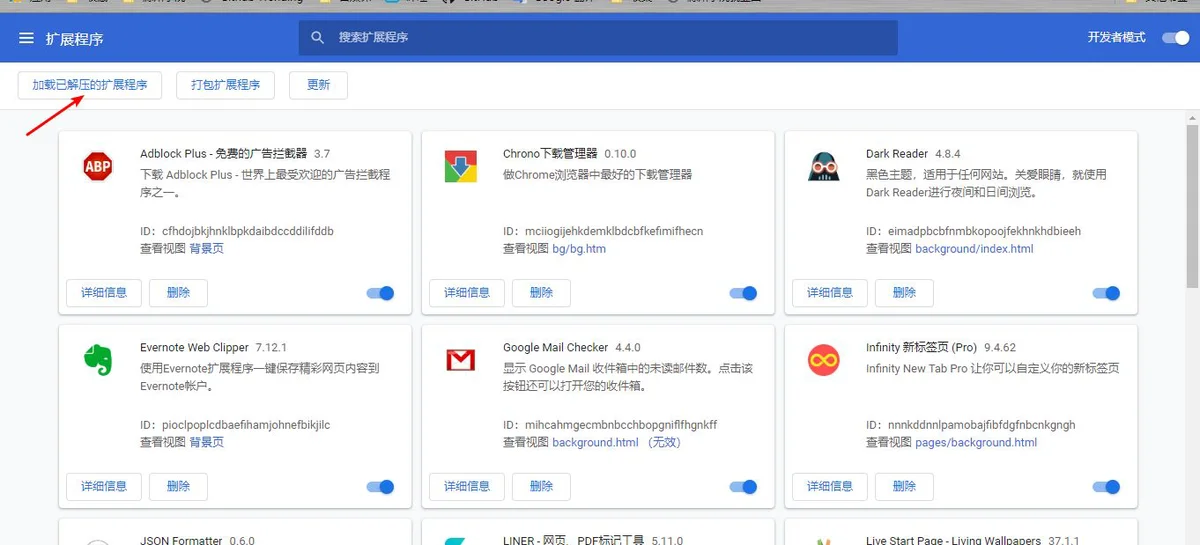Open the hamburger main menu
The width and height of the screenshot is (1200, 545).
click(x=26, y=38)
